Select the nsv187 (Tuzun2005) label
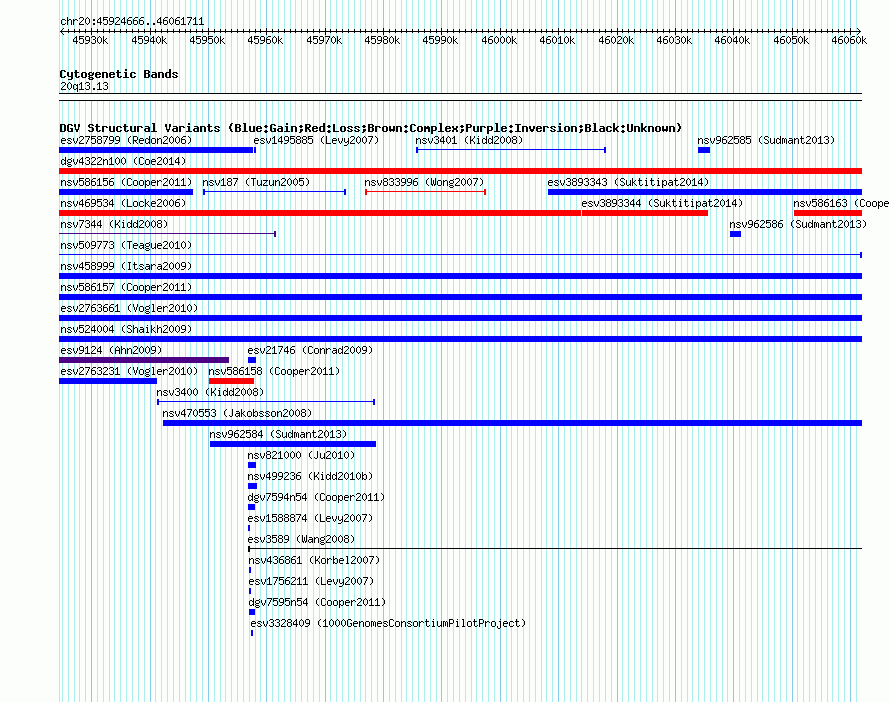The image size is (890, 702). coord(256,182)
